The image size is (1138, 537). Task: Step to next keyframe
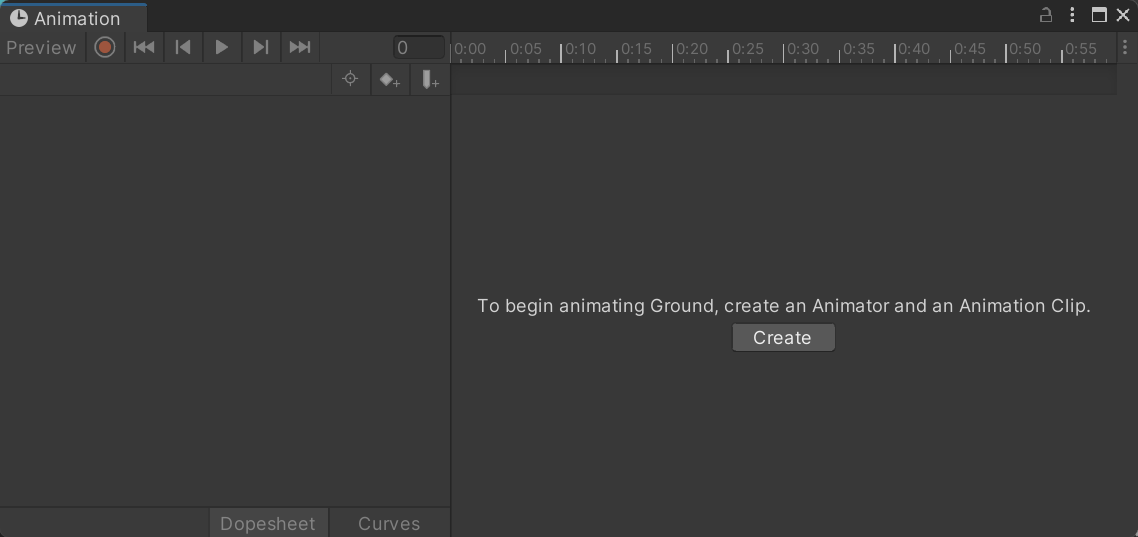tap(260, 47)
